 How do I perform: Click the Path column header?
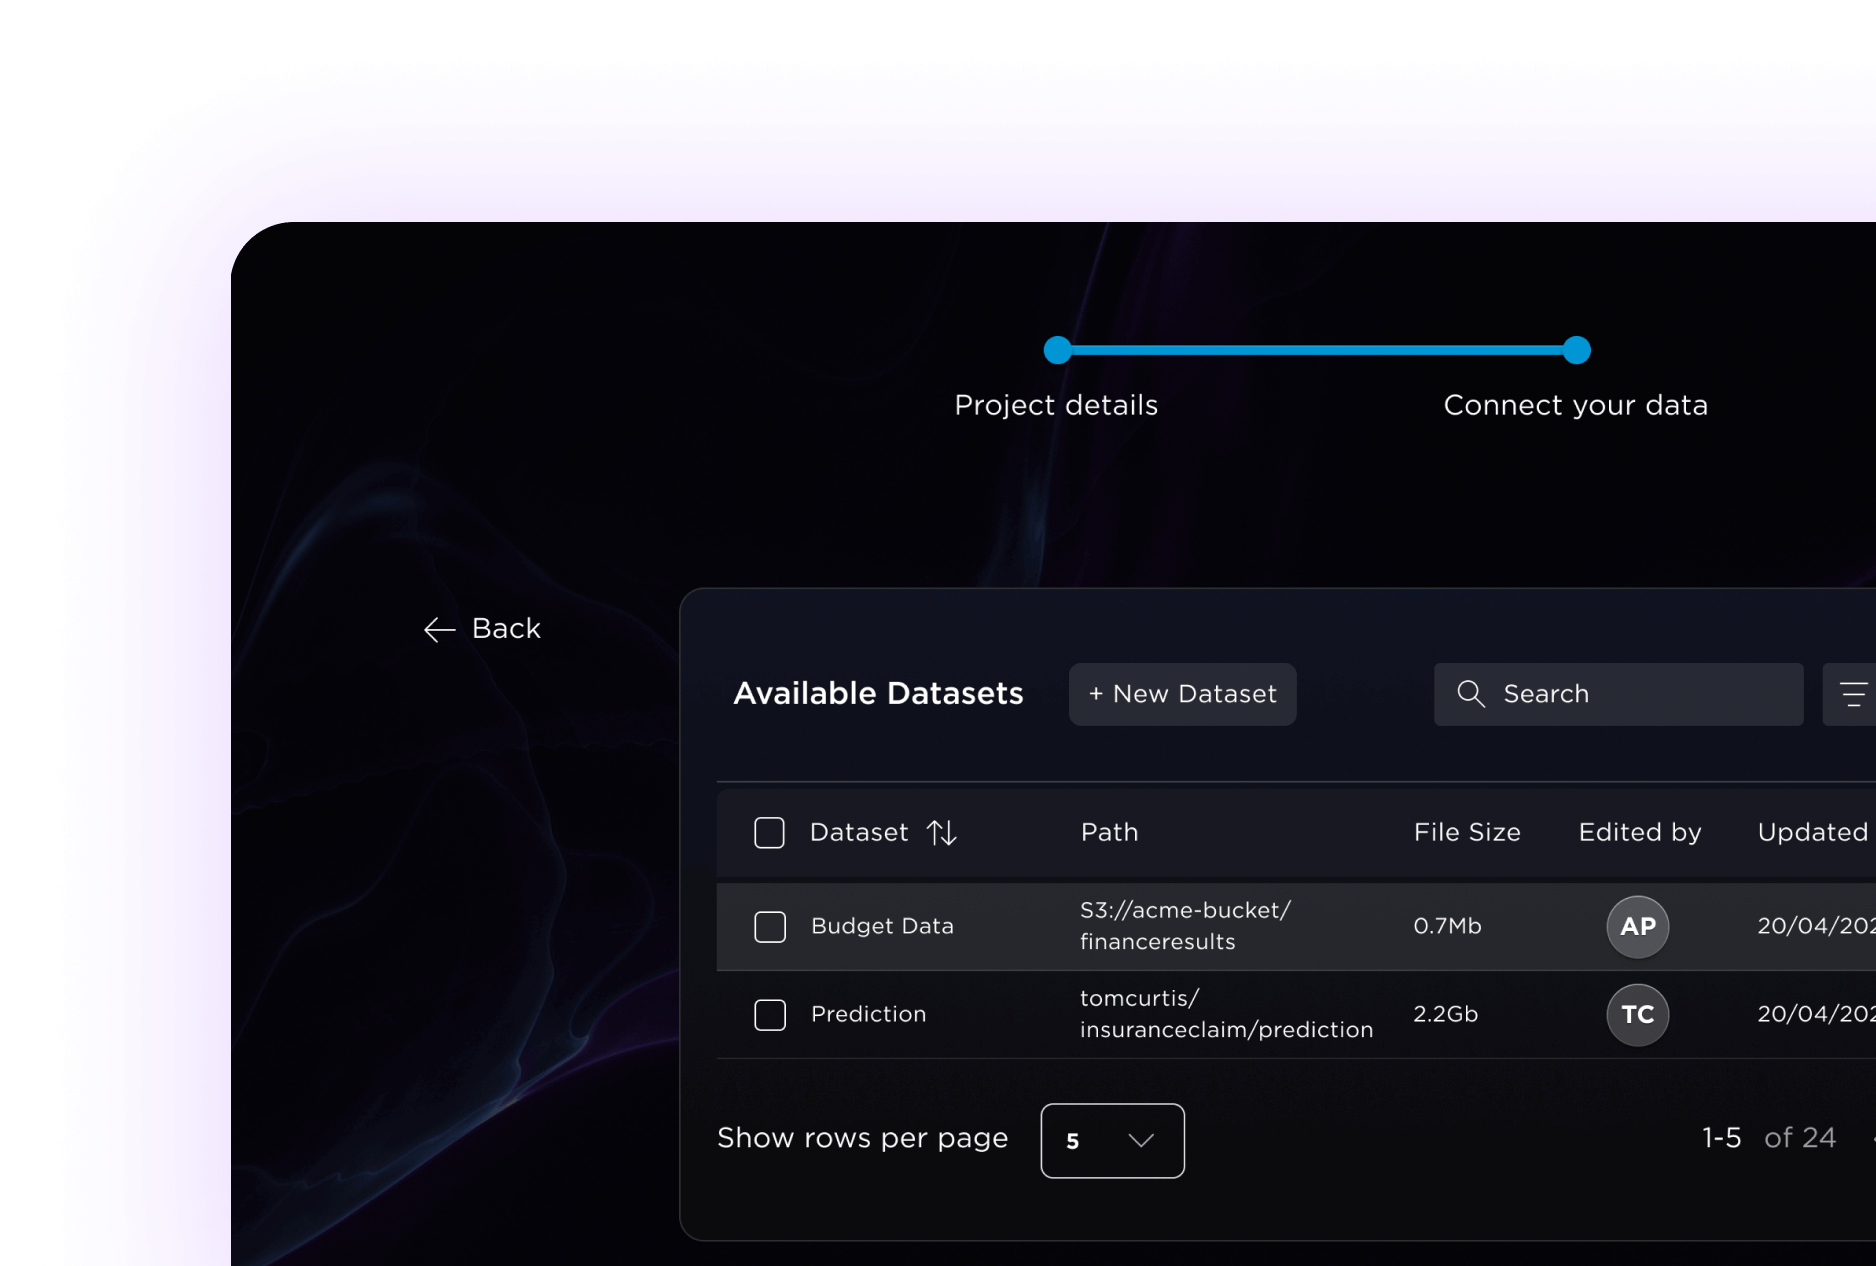(1109, 832)
